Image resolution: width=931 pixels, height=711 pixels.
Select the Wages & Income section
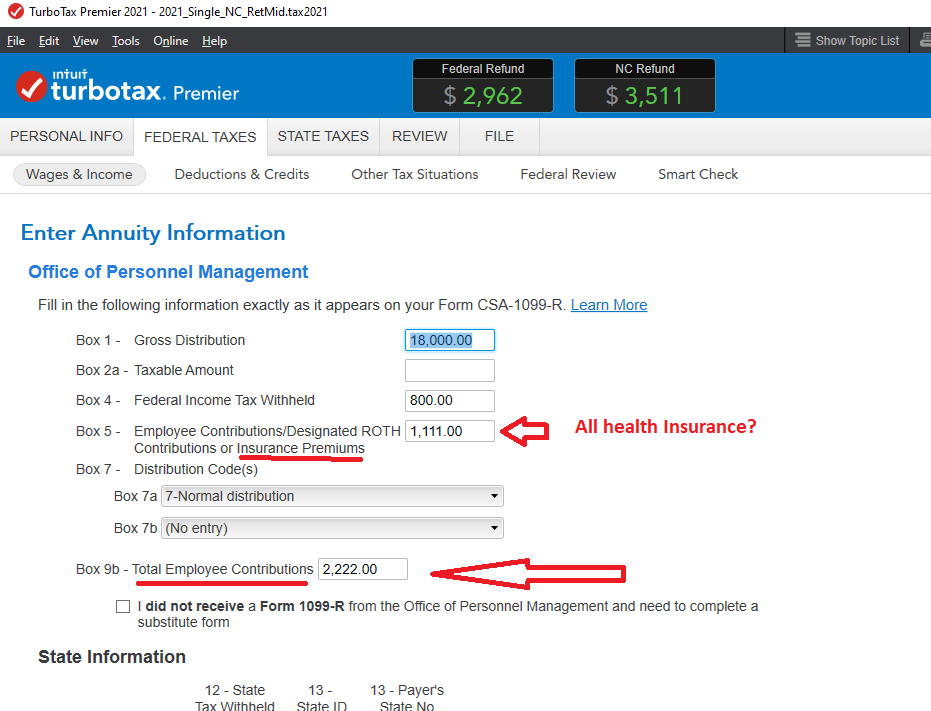click(79, 174)
